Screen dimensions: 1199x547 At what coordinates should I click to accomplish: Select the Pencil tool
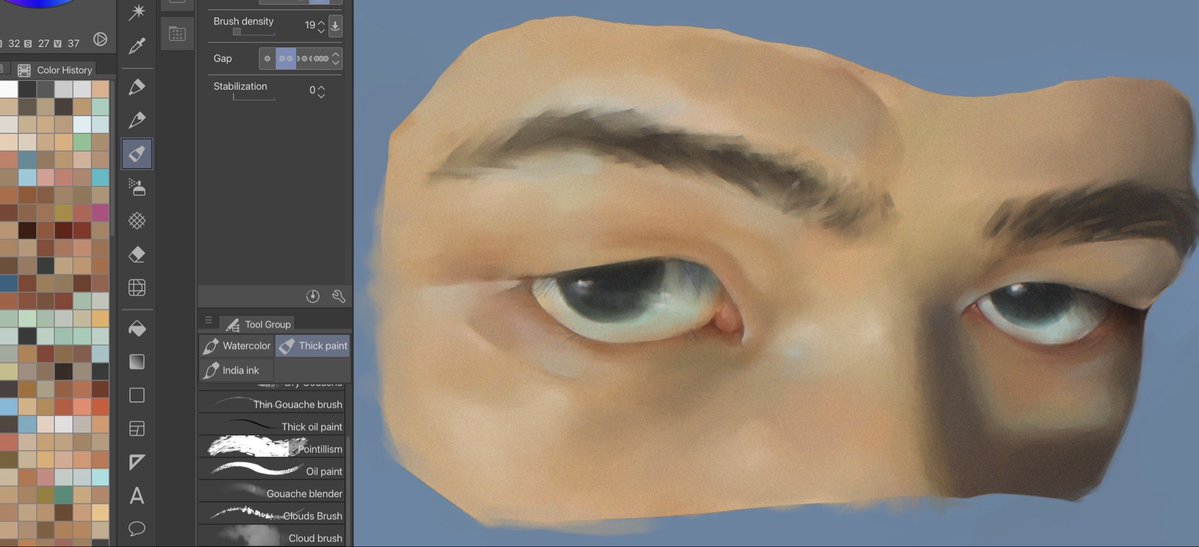137,120
